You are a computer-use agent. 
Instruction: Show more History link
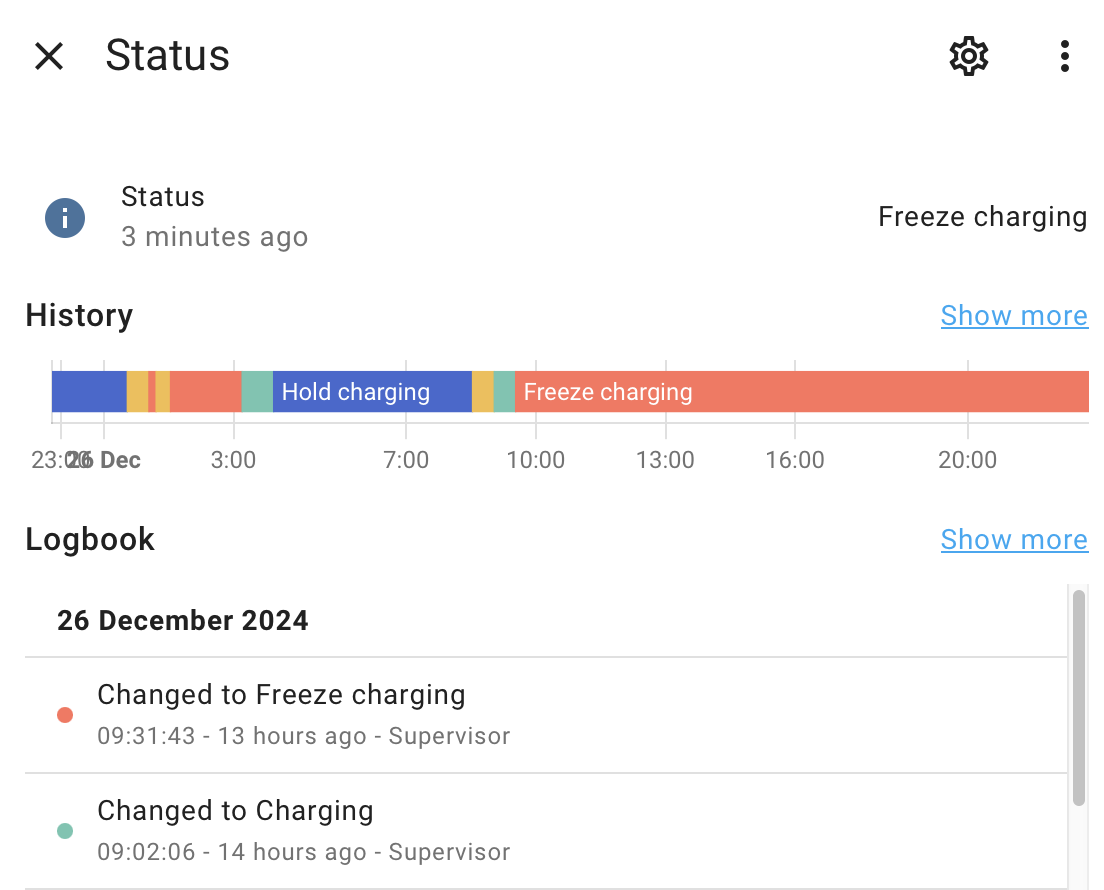click(x=1014, y=315)
